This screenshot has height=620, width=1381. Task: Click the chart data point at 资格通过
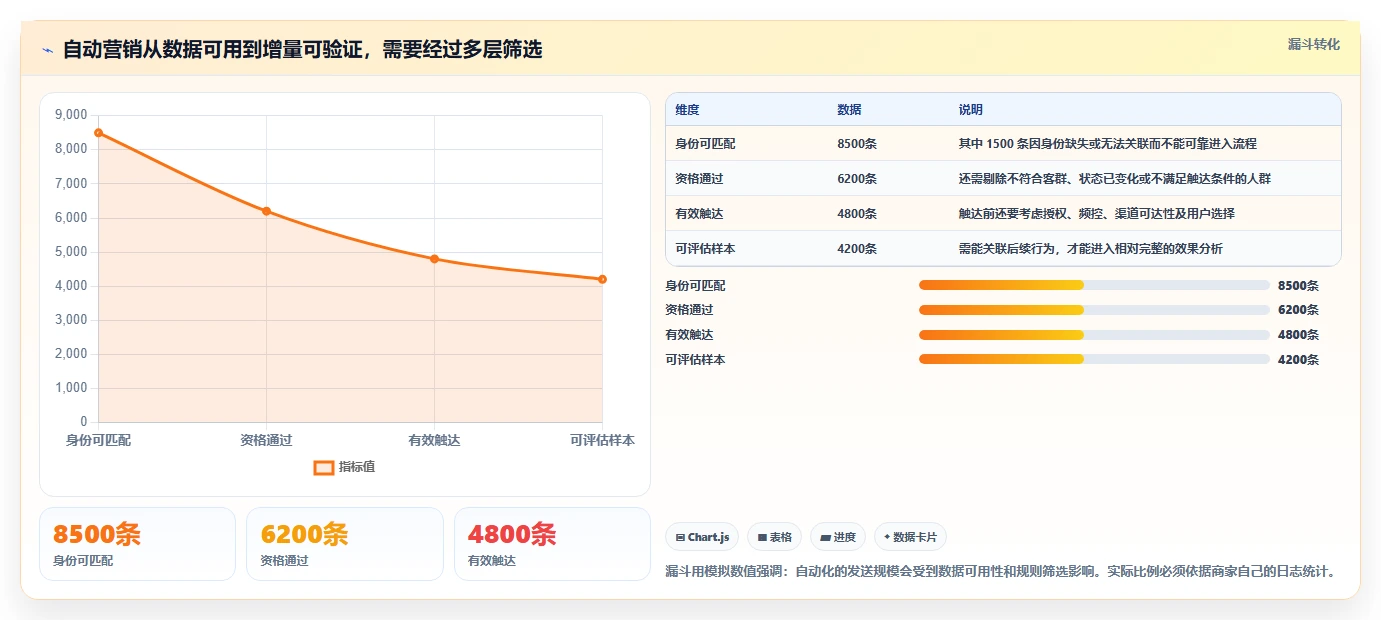pos(266,211)
